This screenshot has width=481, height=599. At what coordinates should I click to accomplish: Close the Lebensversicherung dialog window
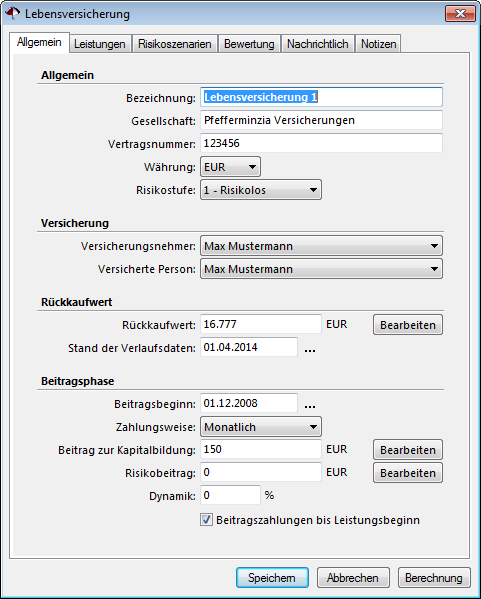click(x=460, y=14)
